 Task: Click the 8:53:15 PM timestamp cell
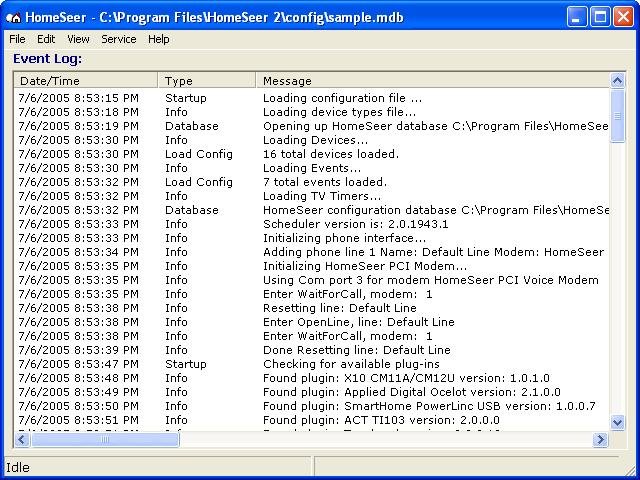pyautogui.click(x=78, y=98)
